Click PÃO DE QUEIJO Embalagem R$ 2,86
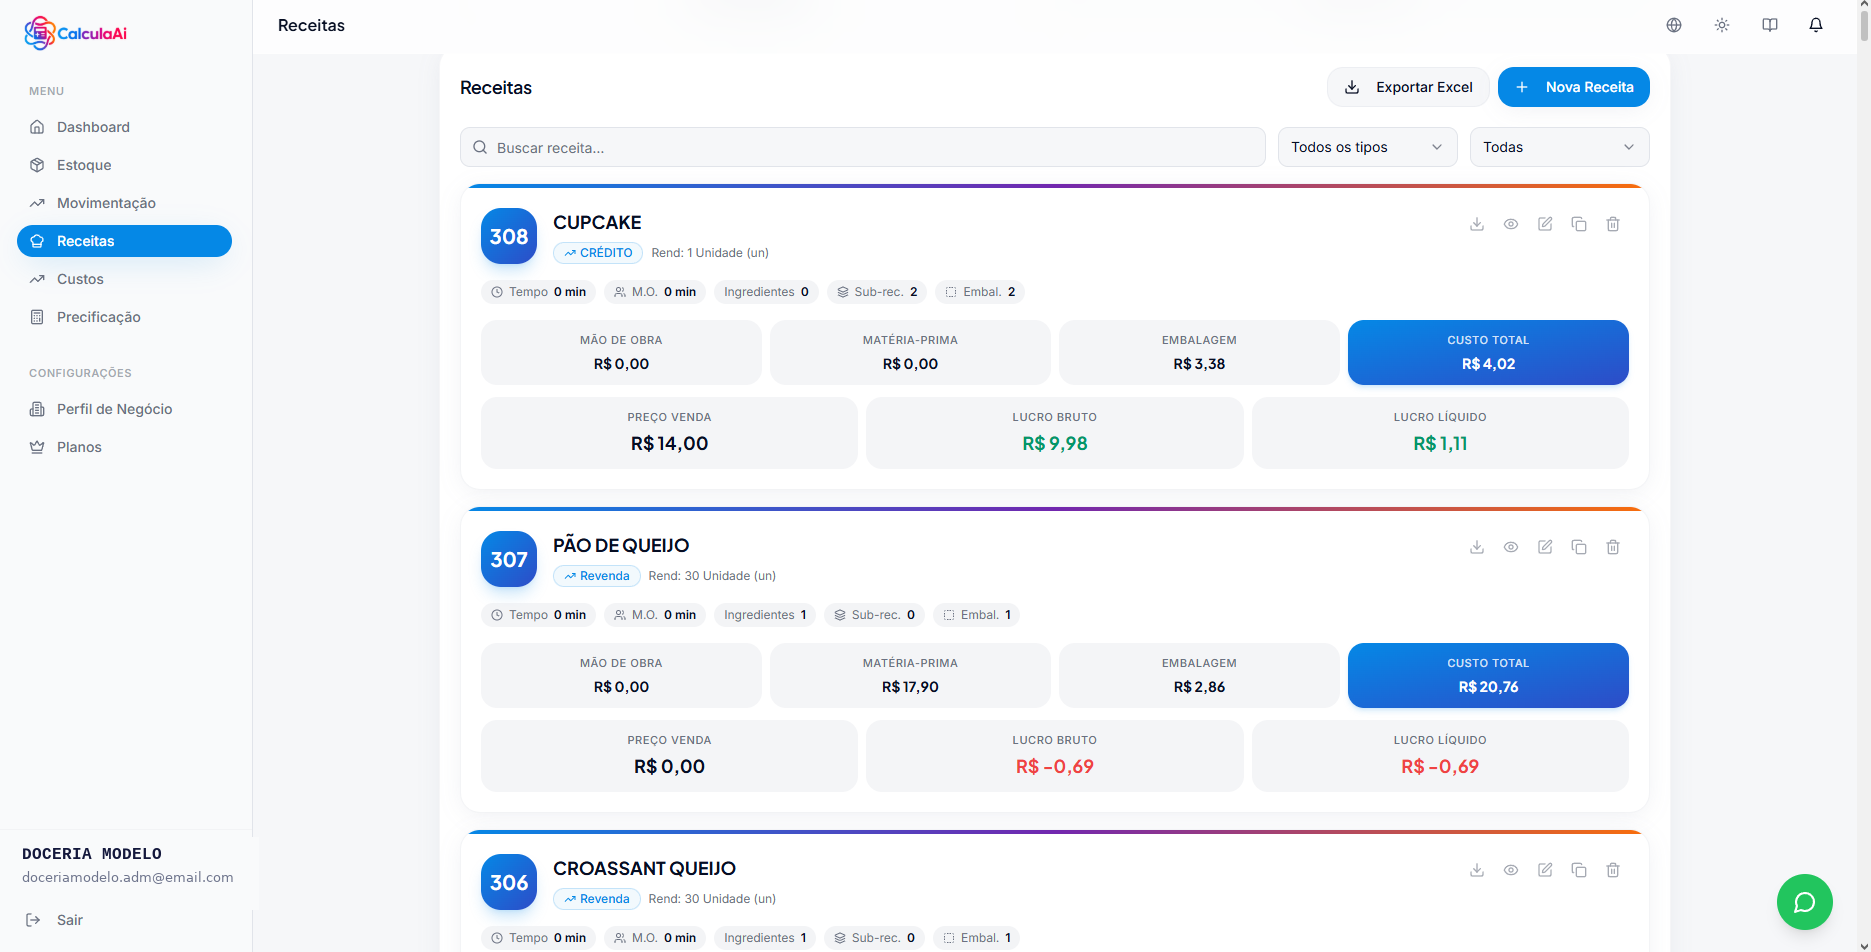1871x952 pixels. click(x=1199, y=675)
